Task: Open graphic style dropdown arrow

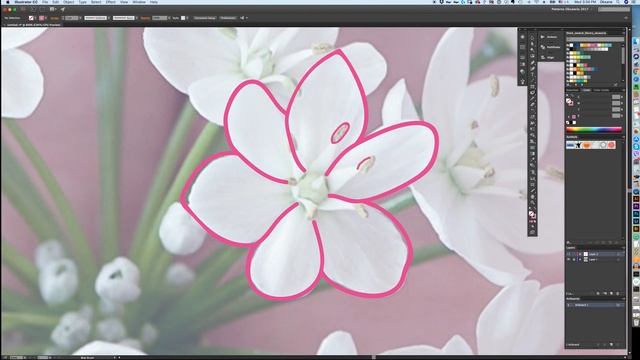Action: (187, 18)
